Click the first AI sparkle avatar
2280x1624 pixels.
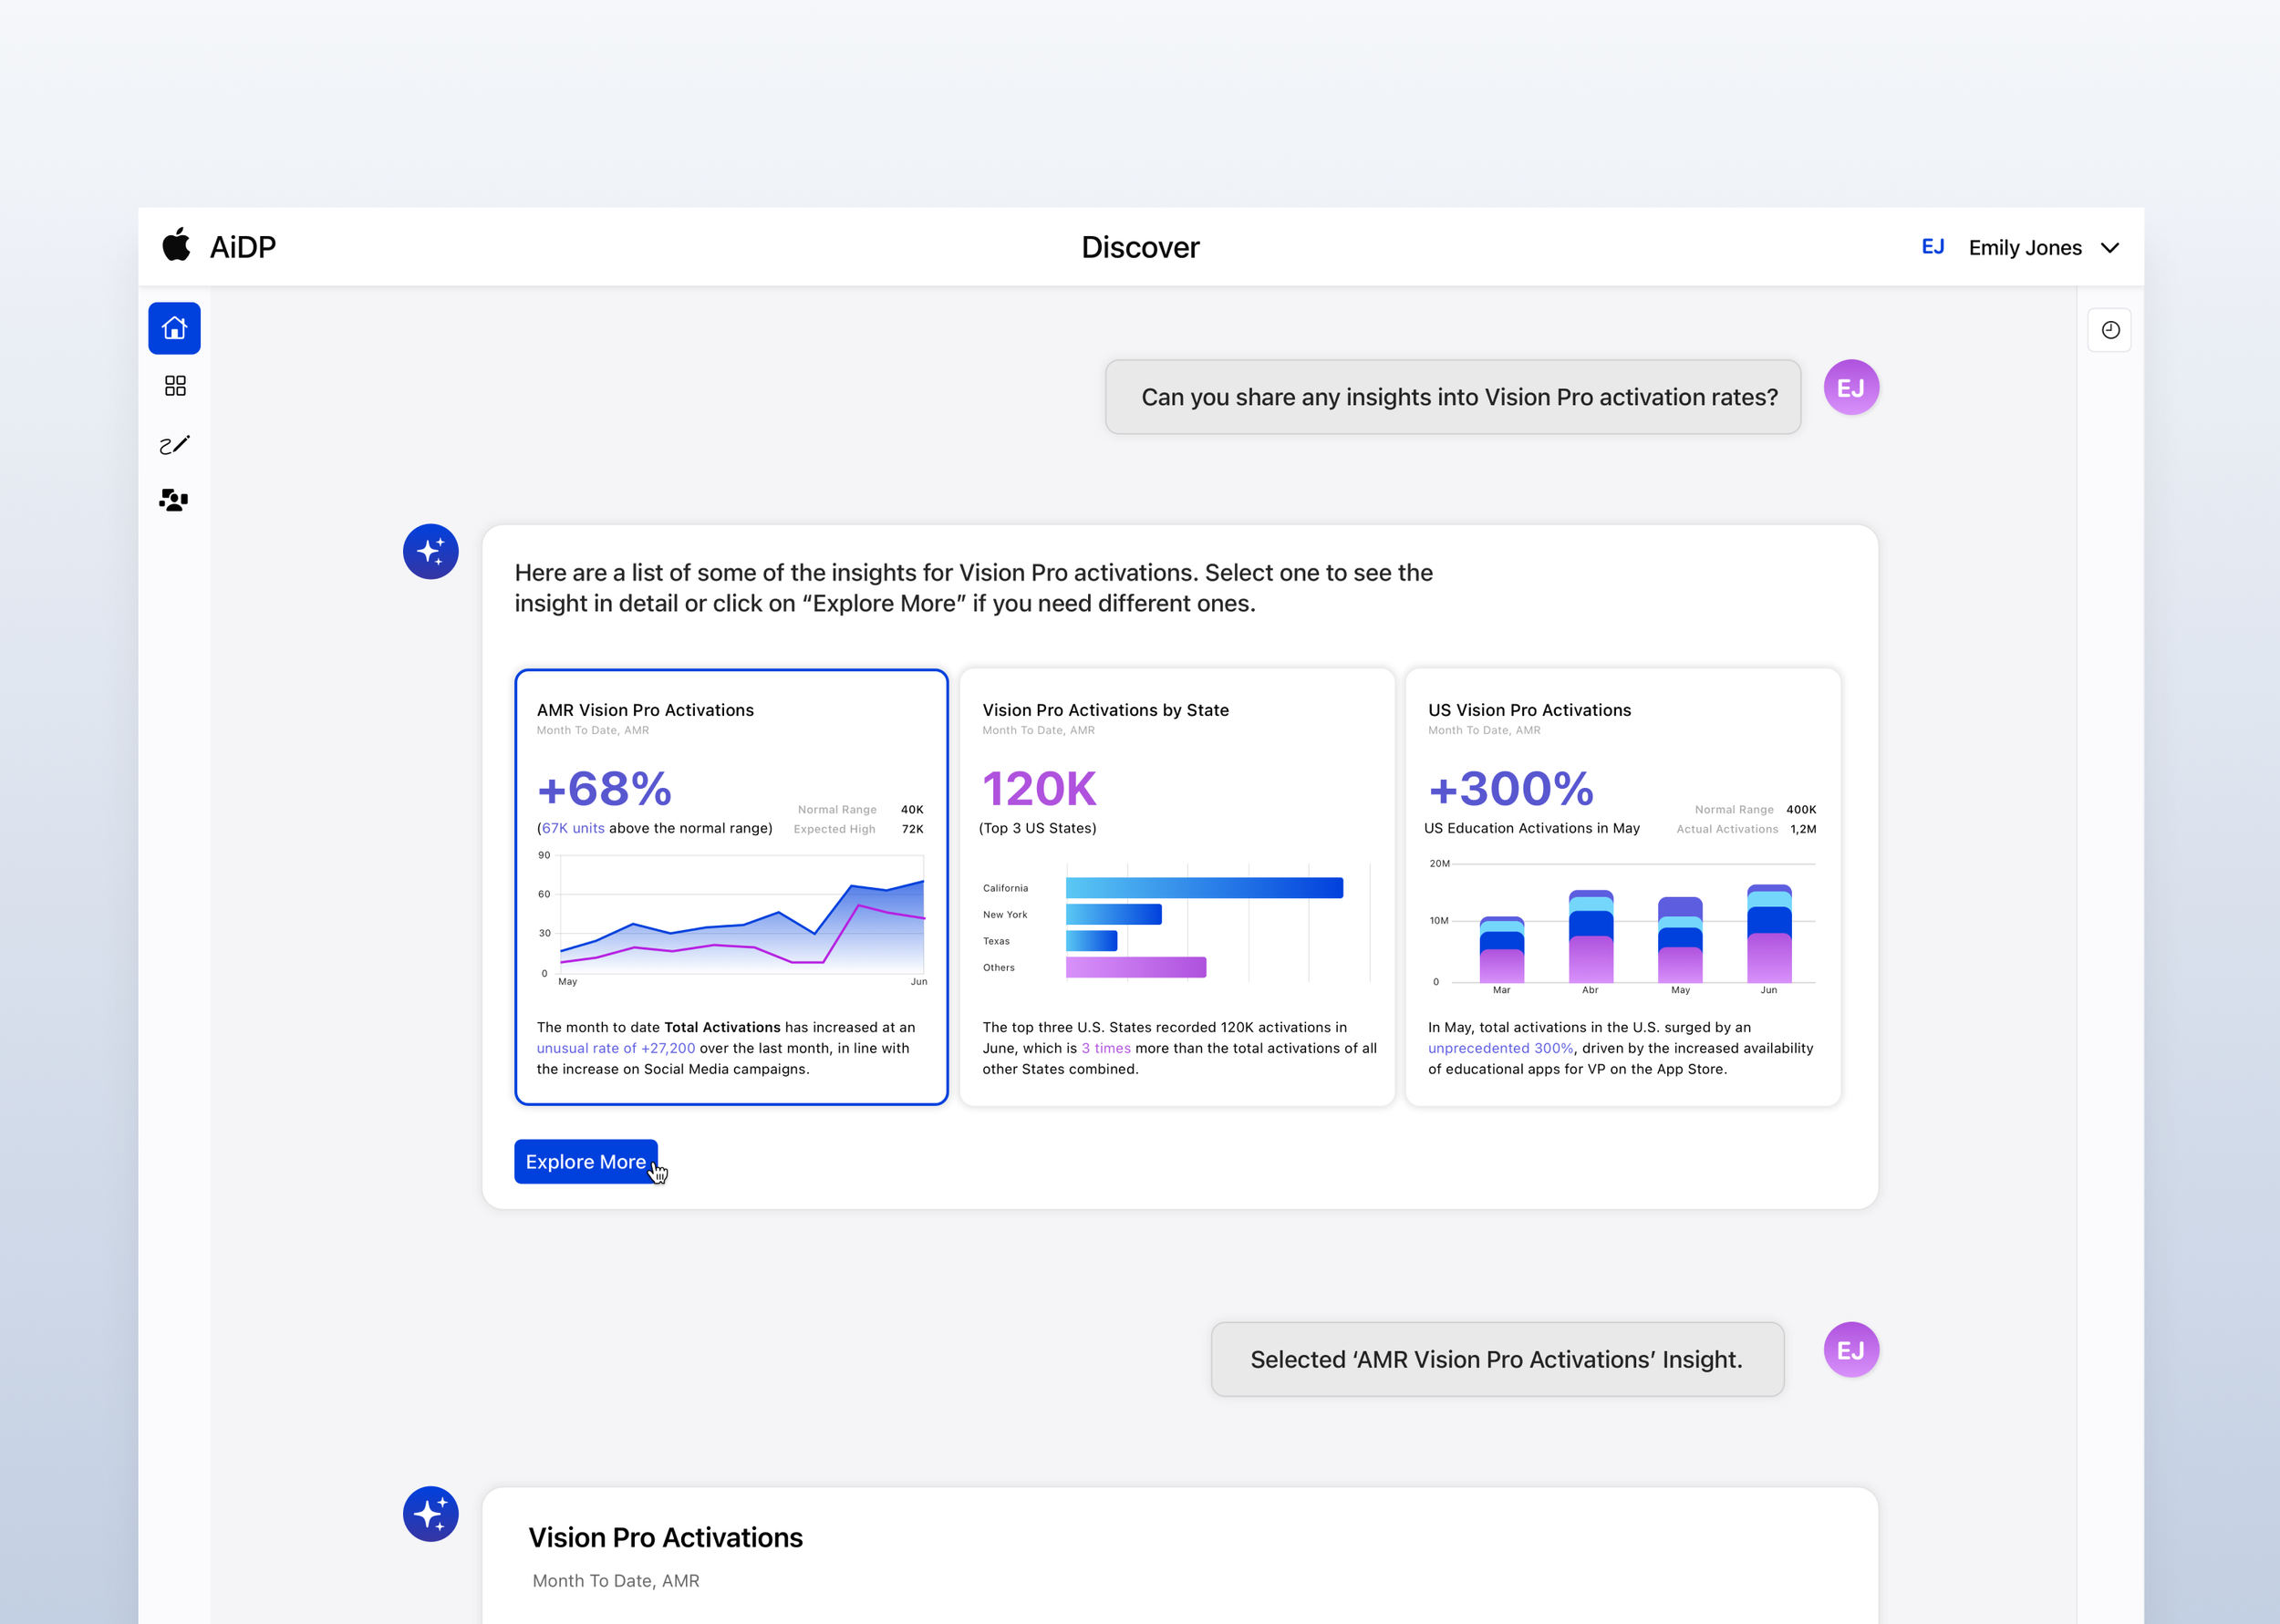click(x=431, y=551)
